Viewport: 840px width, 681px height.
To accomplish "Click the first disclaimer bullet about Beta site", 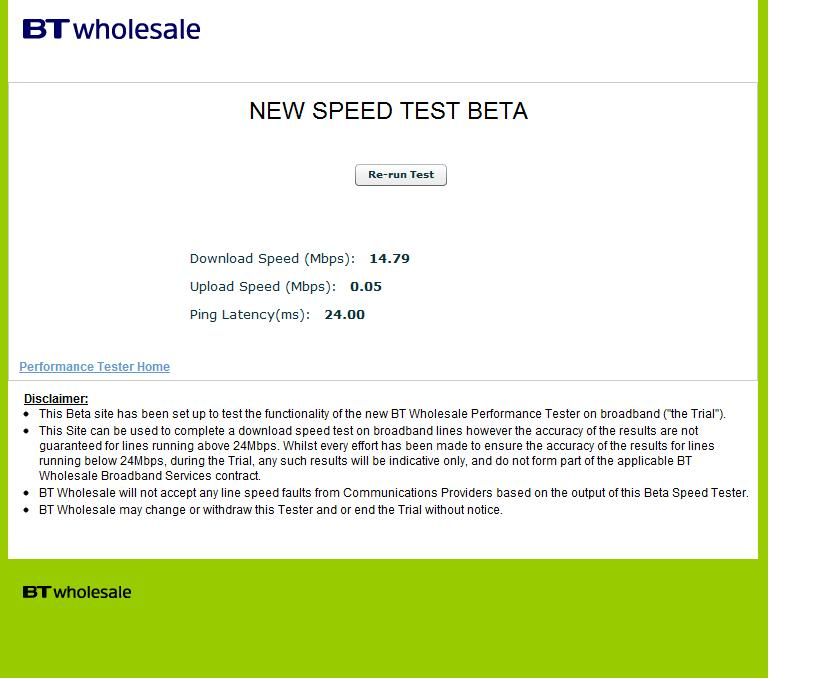I will tap(382, 414).
